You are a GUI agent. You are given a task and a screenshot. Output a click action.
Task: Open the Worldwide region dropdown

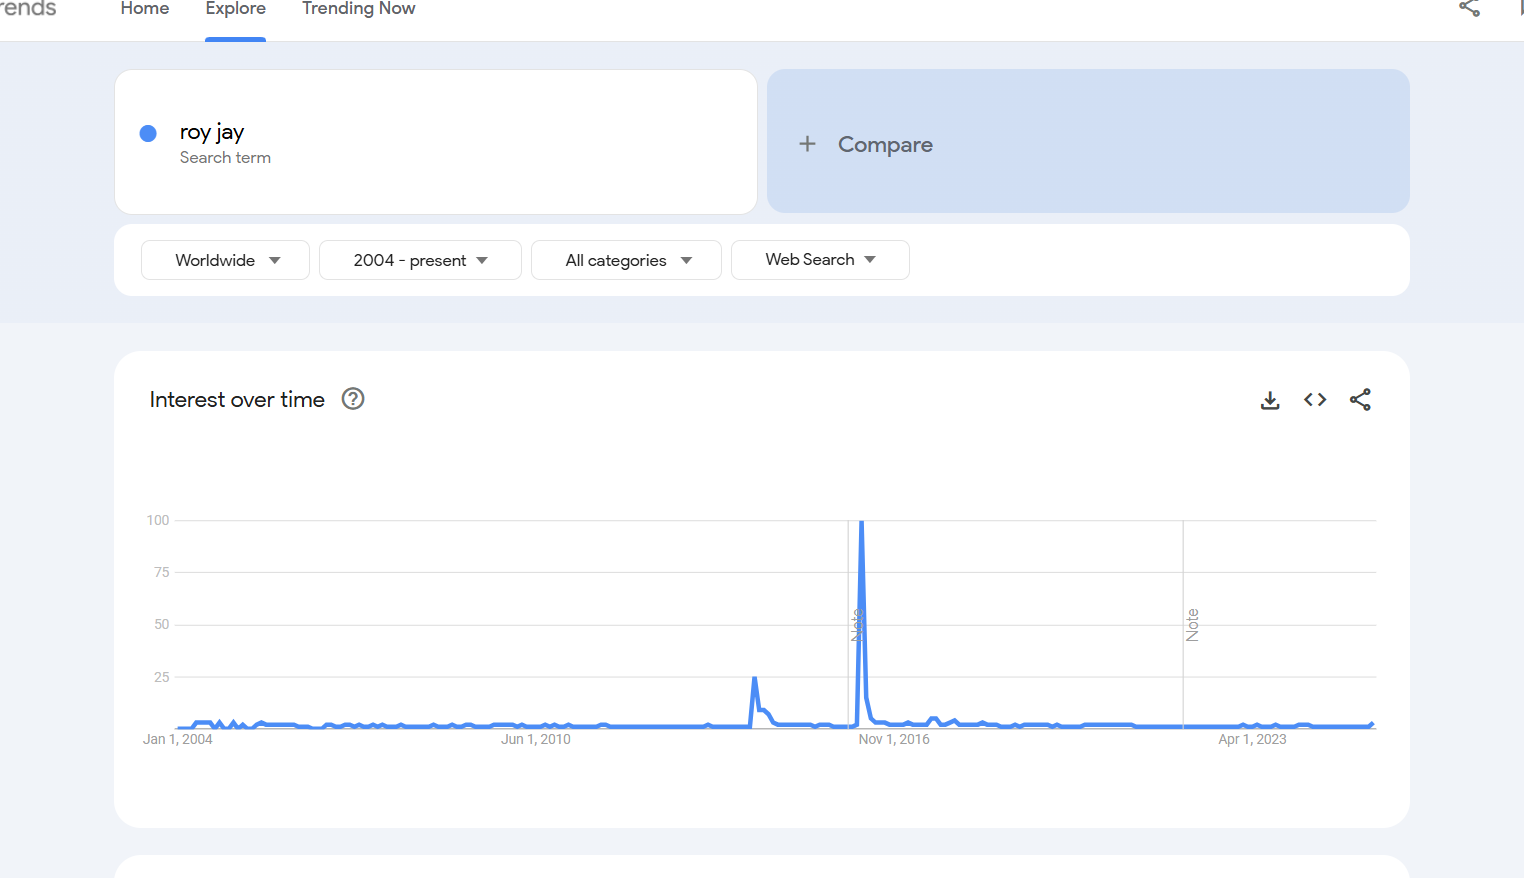pyautogui.click(x=226, y=260)
